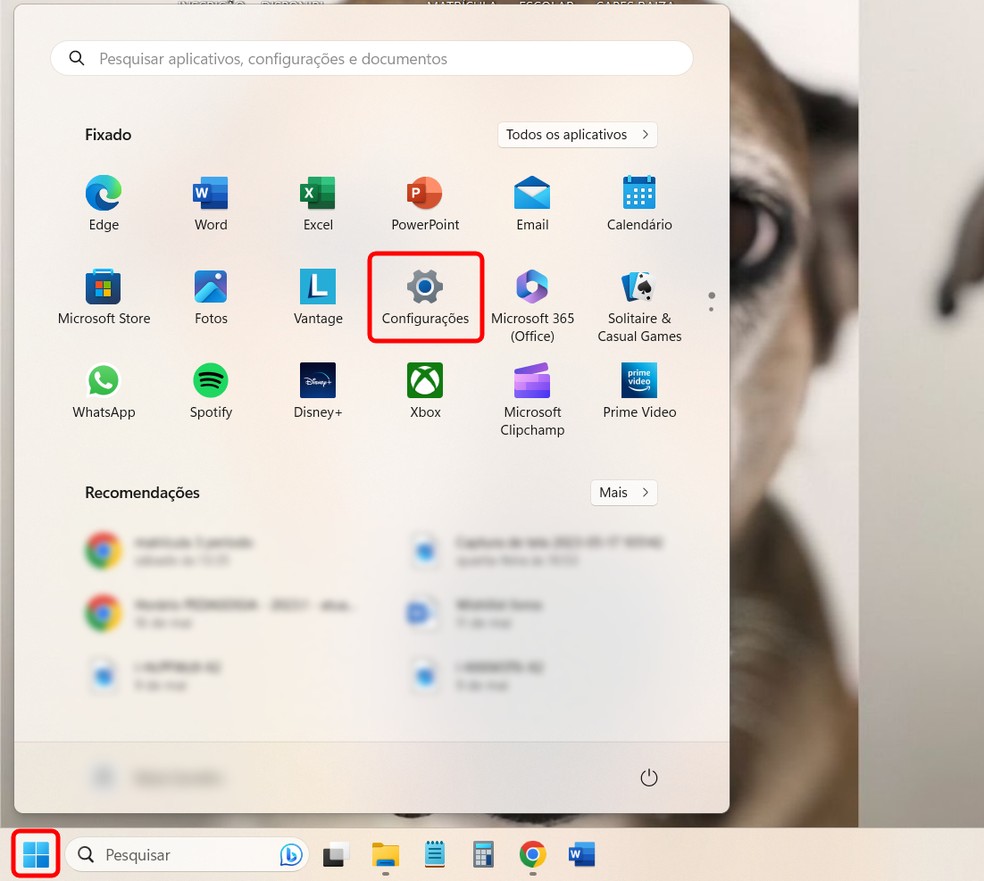Expand the Mais recommendations section
Image resolution: width=984 pixels, height=881 pixels.
[623, 492]
